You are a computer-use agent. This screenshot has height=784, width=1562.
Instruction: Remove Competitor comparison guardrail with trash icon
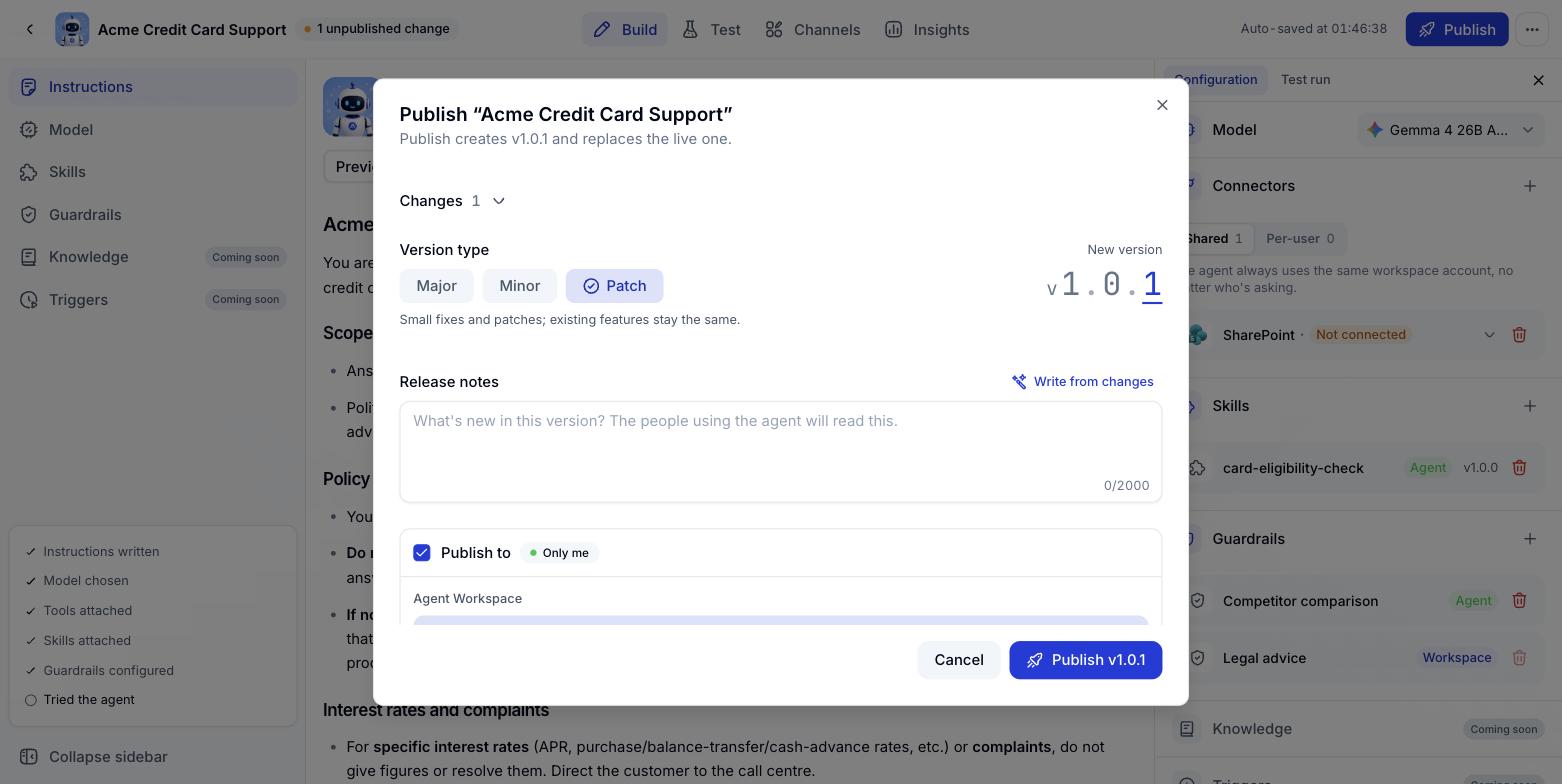click(1519, 601)
